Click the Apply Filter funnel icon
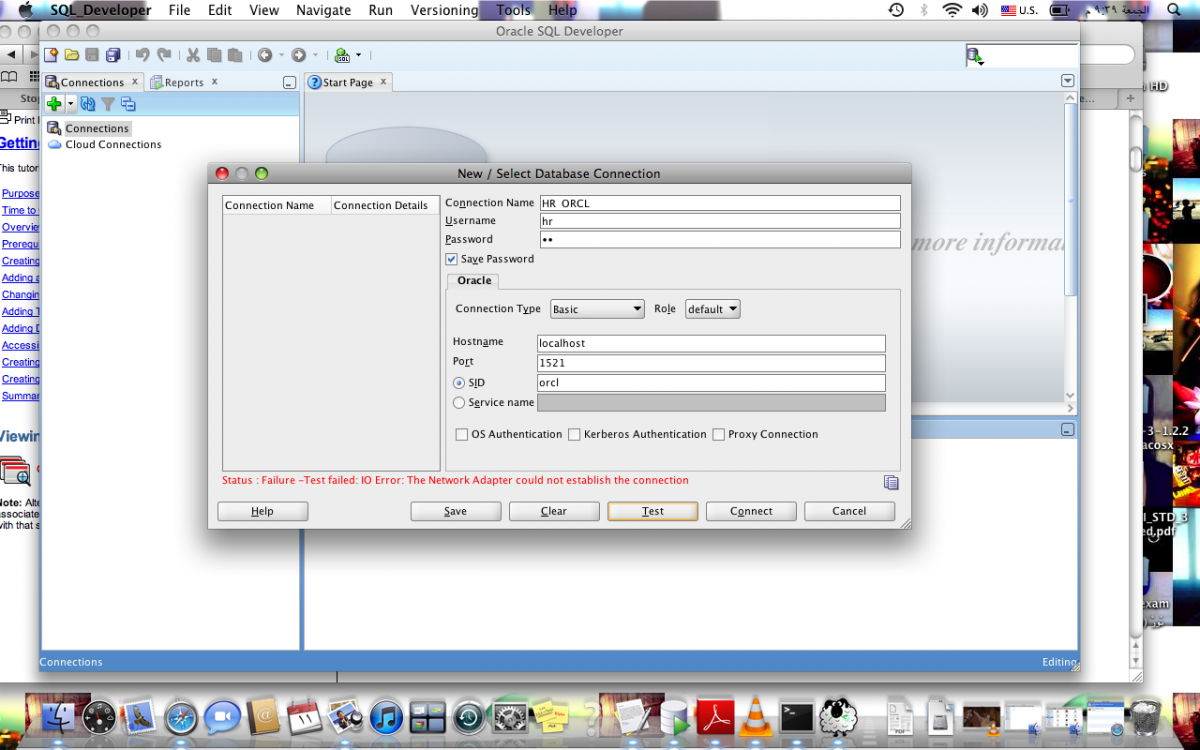Image resolution: width=1200 pixels, height=750 pixels. click(108, 104)
